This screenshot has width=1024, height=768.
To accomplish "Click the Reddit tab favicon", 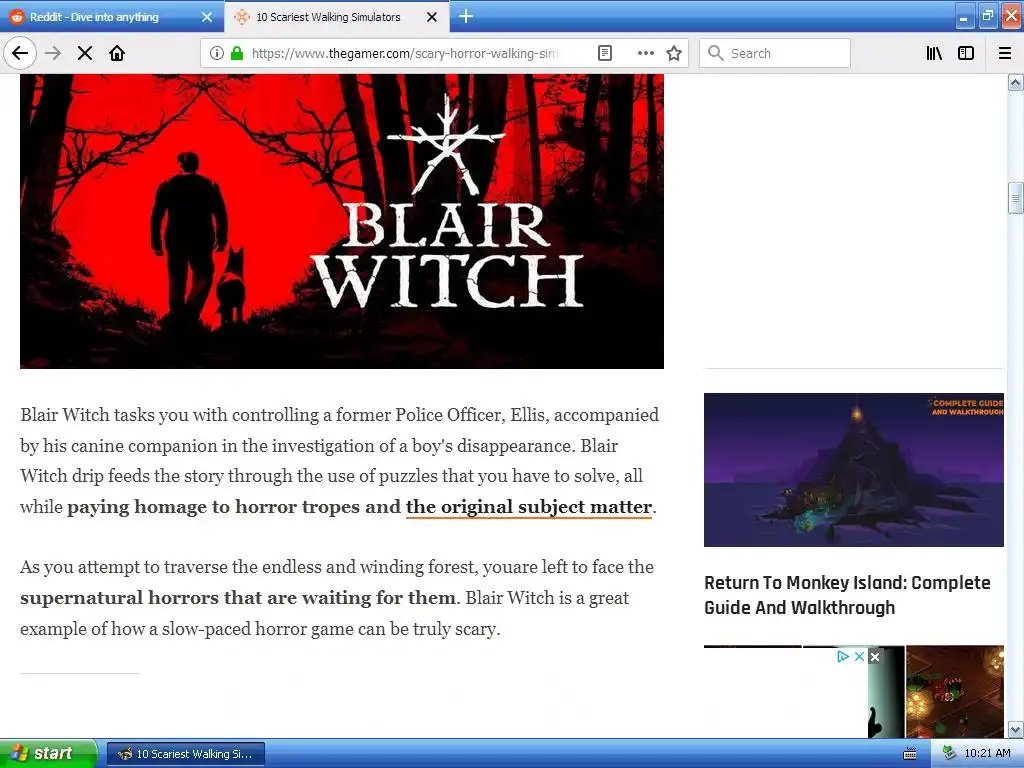I will (16, 17).
